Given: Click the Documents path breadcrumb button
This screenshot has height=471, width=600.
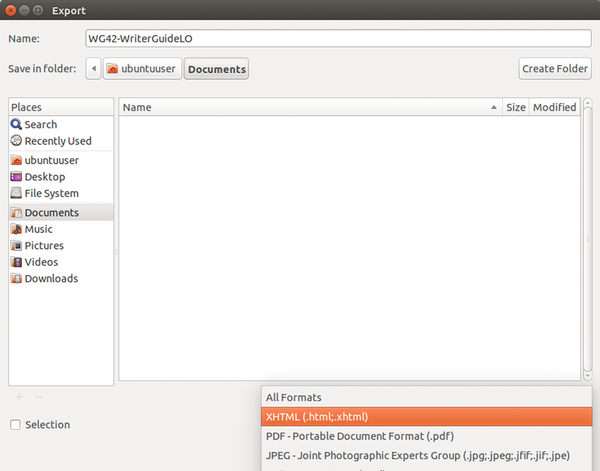Looking at the screenshot, I should click(216, 69).
